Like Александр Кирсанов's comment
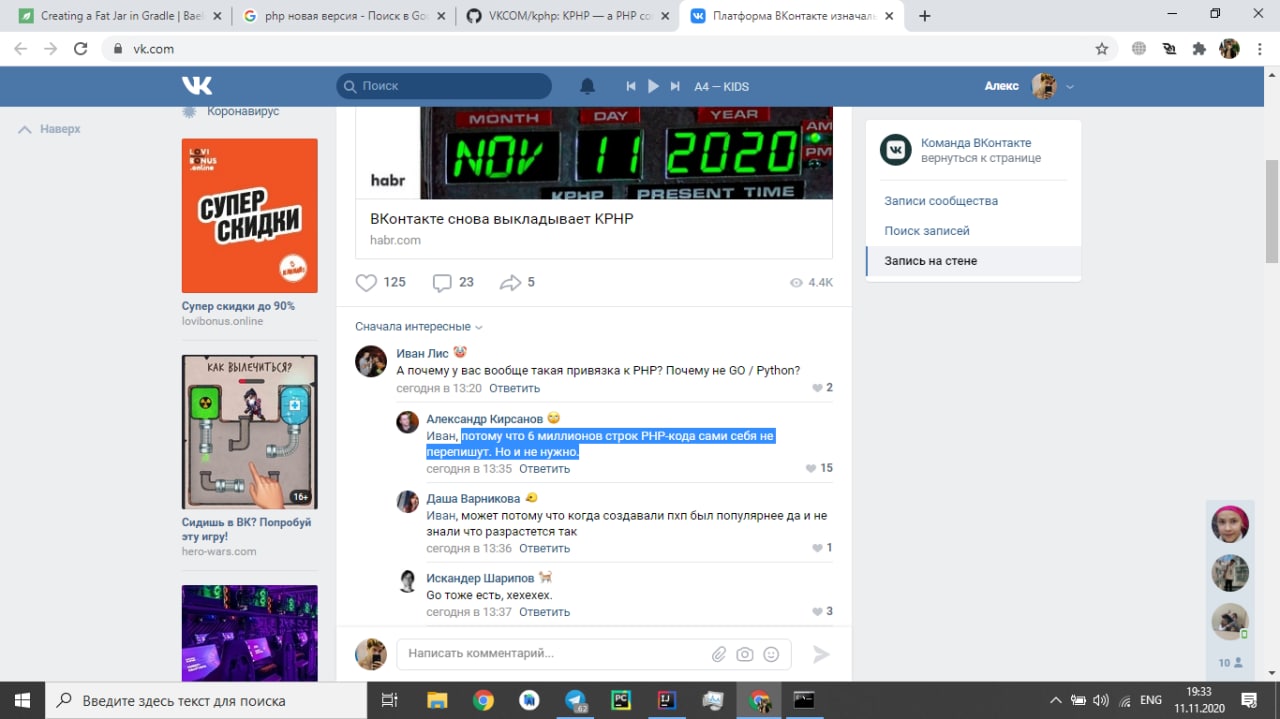Viewport: 1280px width, 719px height. 810,468
